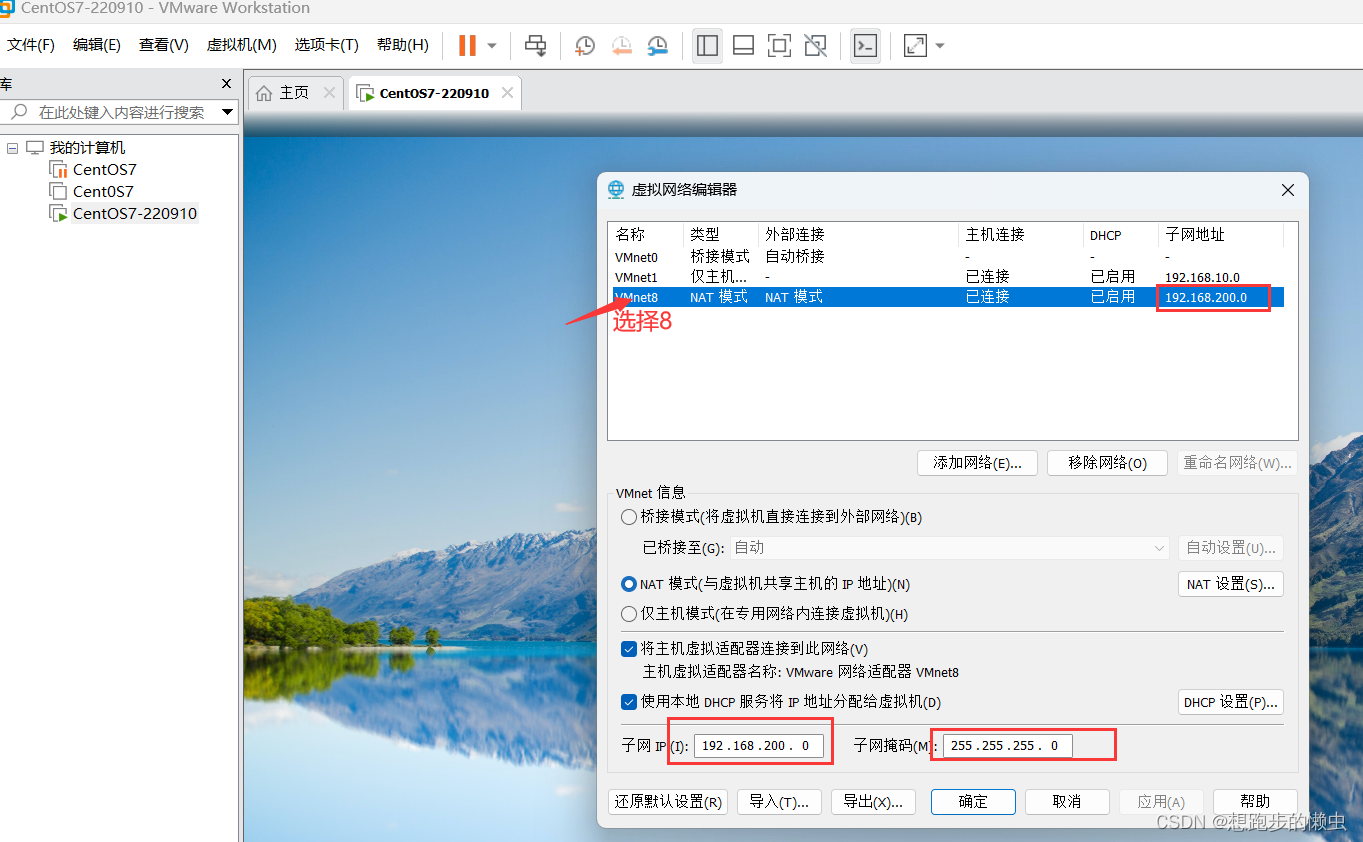
Task: Toggle the library sidebar view icon
Action: point(708,45)
